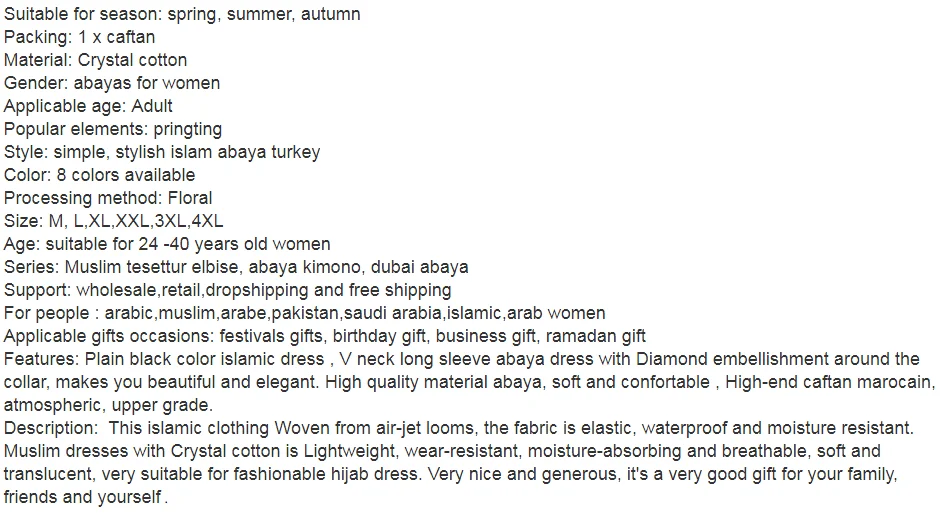Image resolution: width=943 pixels, height=516 pixels.
Task: Click the 'Color: 8 colors available' text
Action: tap(100, 175)
